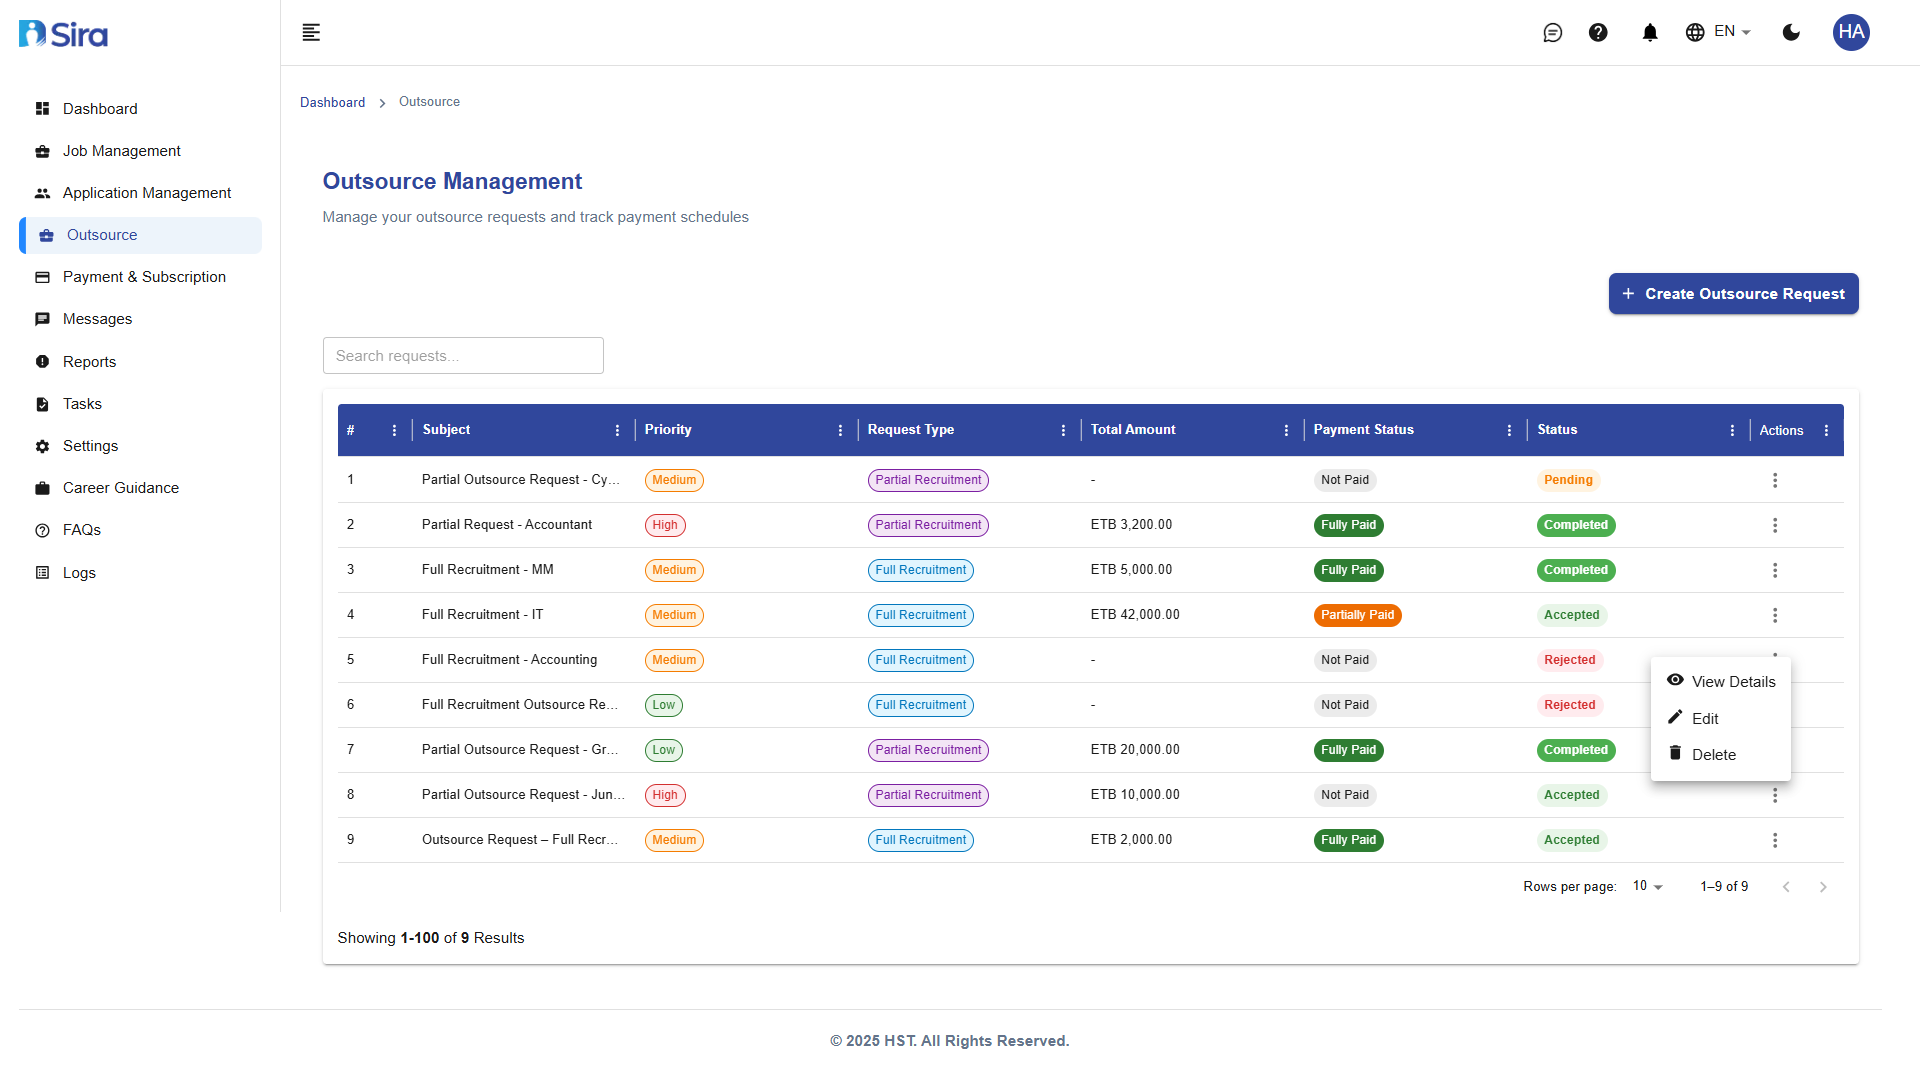Open the chat messages icon in header

(1552, 33)
